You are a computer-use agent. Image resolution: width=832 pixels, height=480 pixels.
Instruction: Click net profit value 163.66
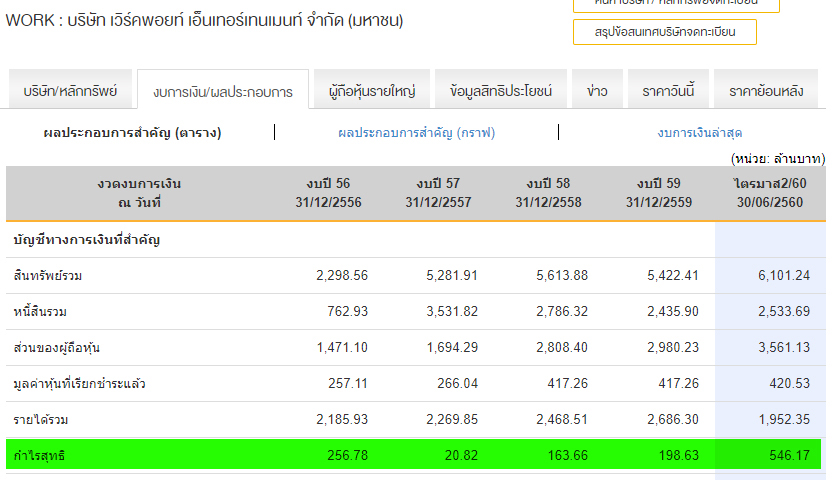click(568, 456)
